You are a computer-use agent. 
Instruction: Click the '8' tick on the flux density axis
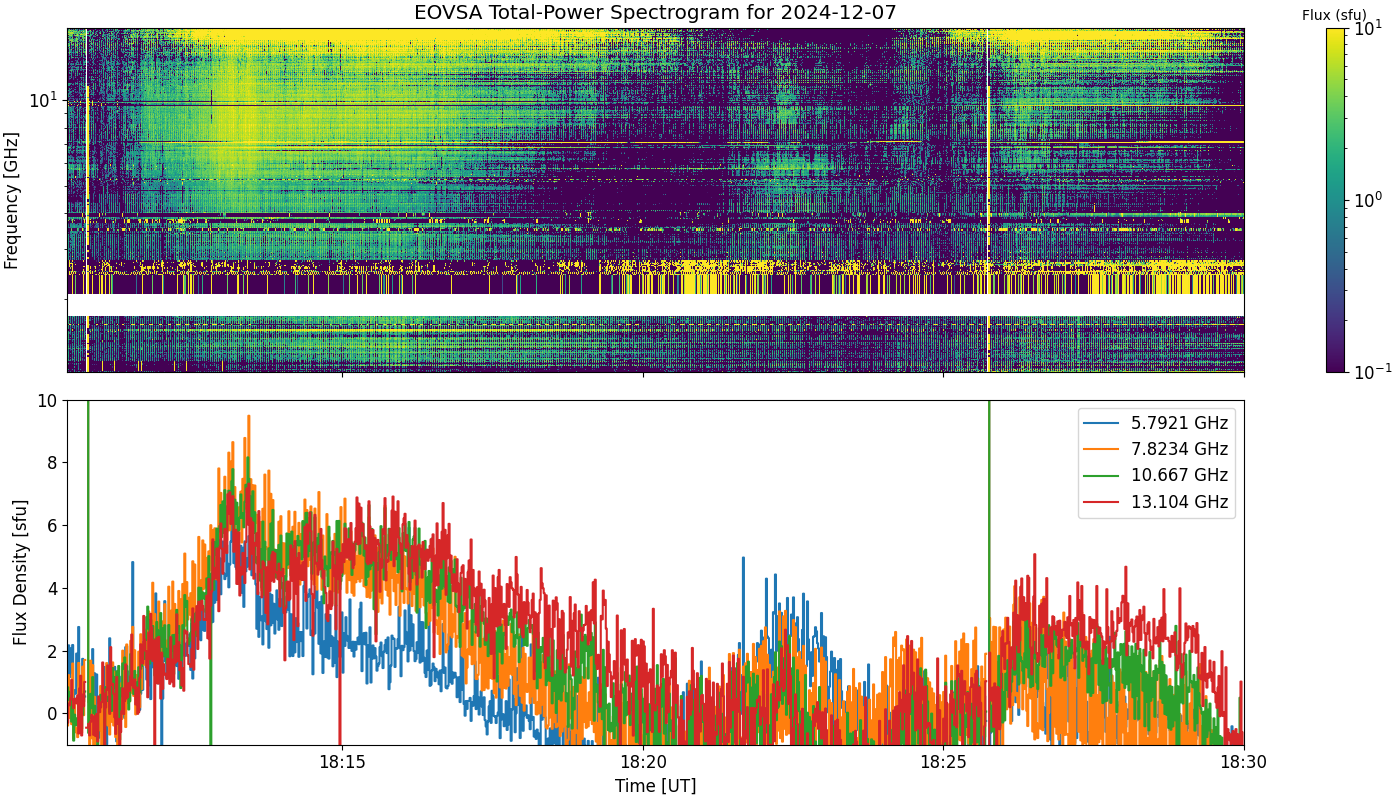pyautogui.click(x=54, y=463)
